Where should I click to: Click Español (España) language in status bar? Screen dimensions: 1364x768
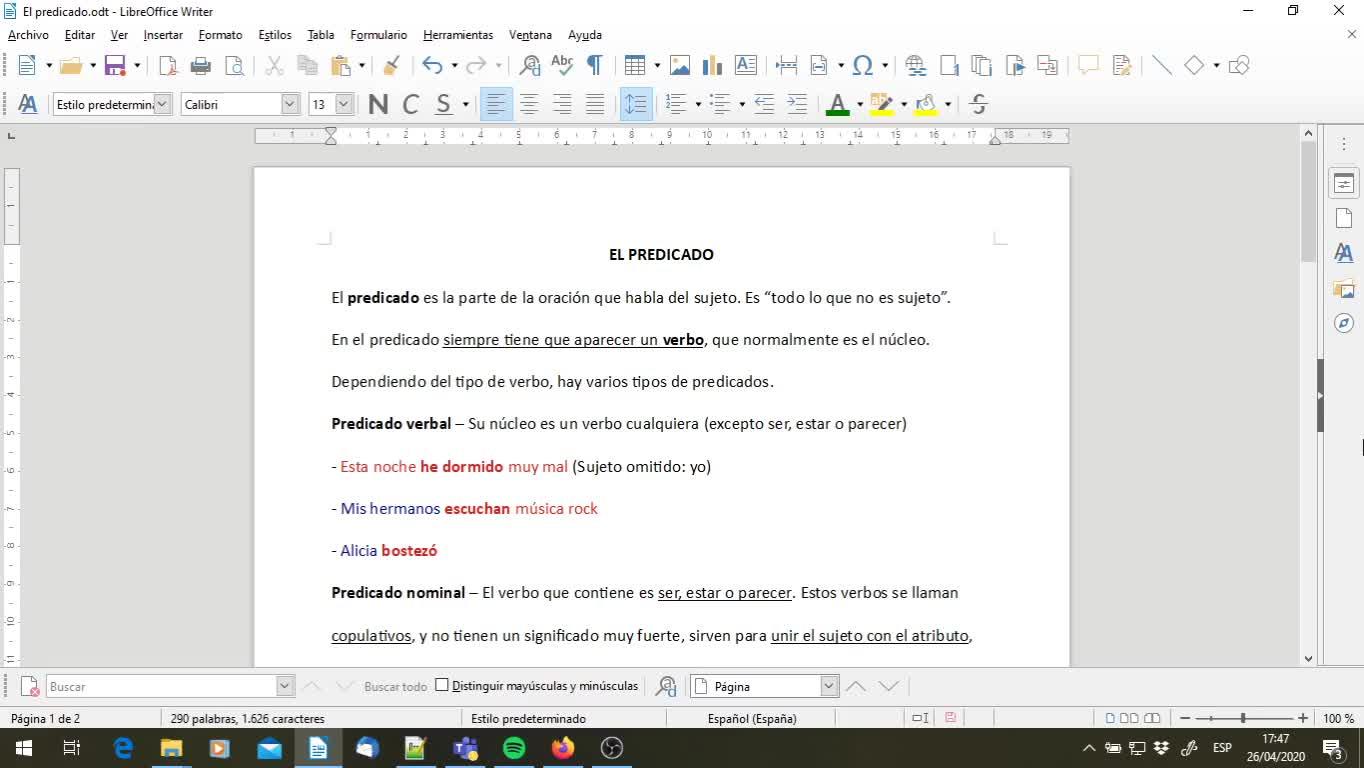(x=752, y=718)
